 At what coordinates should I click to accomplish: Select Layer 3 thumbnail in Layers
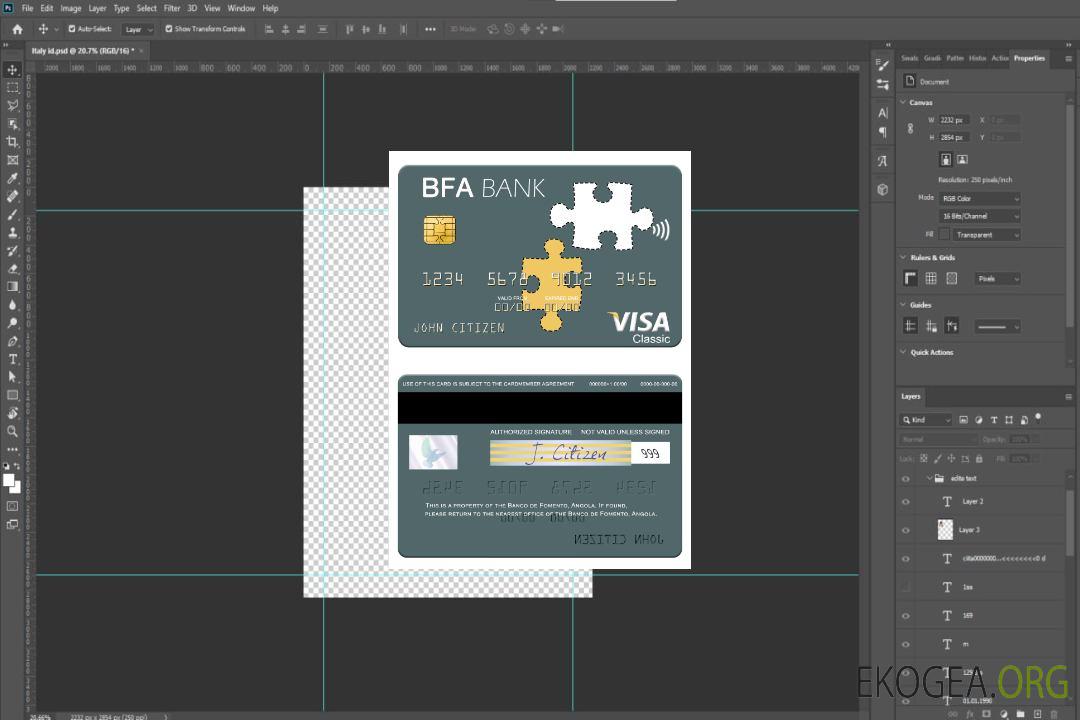coord(945,530)
